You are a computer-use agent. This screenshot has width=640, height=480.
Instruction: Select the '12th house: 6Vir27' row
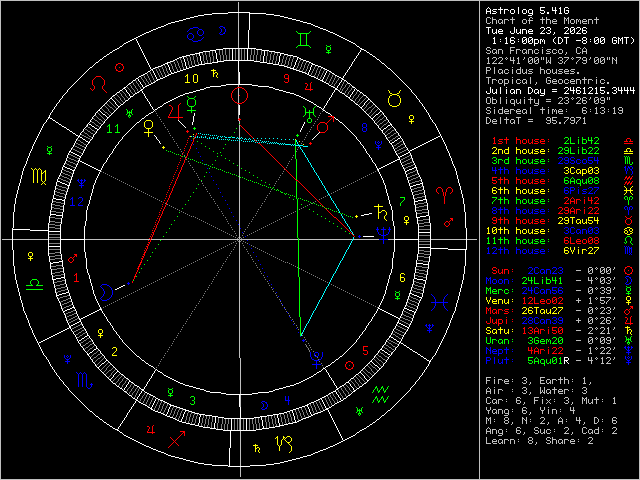tap(559, 251)
